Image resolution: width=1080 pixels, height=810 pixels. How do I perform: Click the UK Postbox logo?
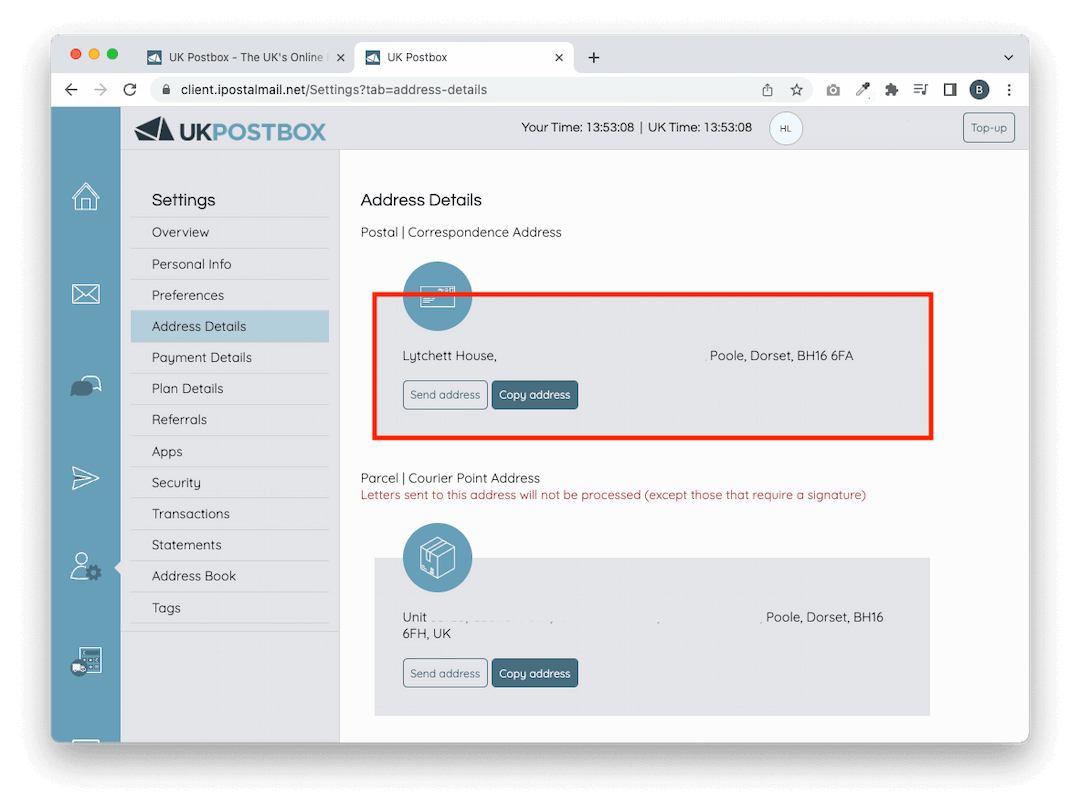tap(230, 129)
